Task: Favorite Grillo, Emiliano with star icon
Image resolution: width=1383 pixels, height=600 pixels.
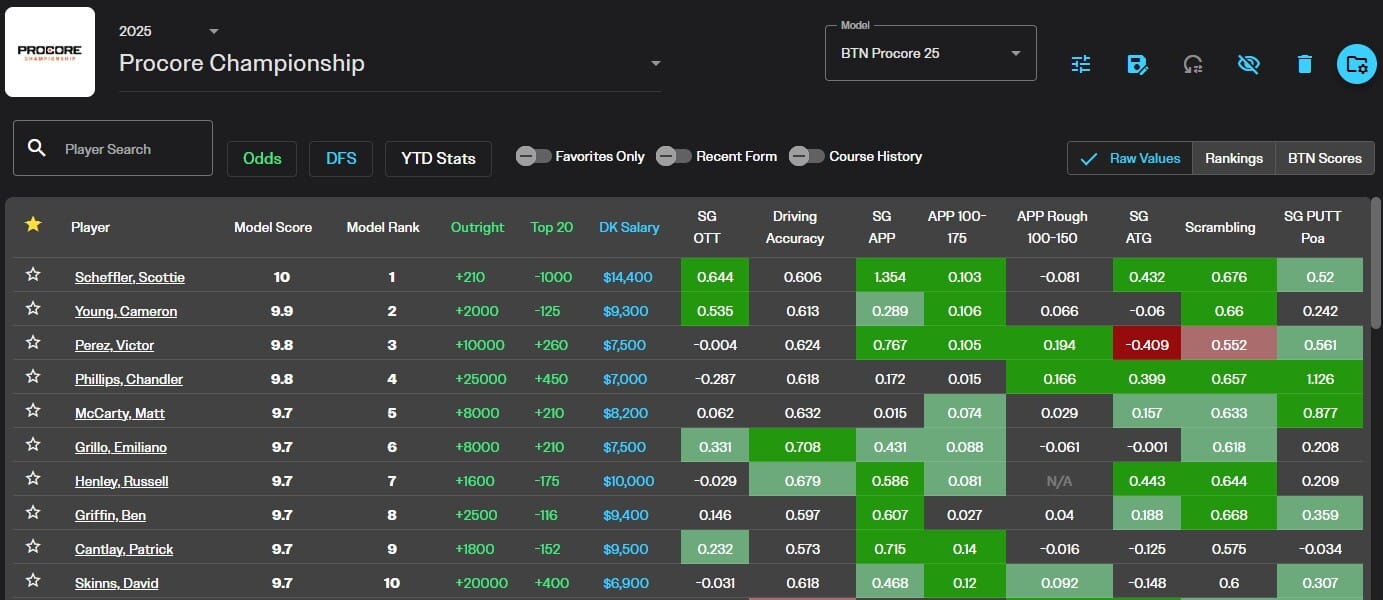Action: click(x=33, y=444)
